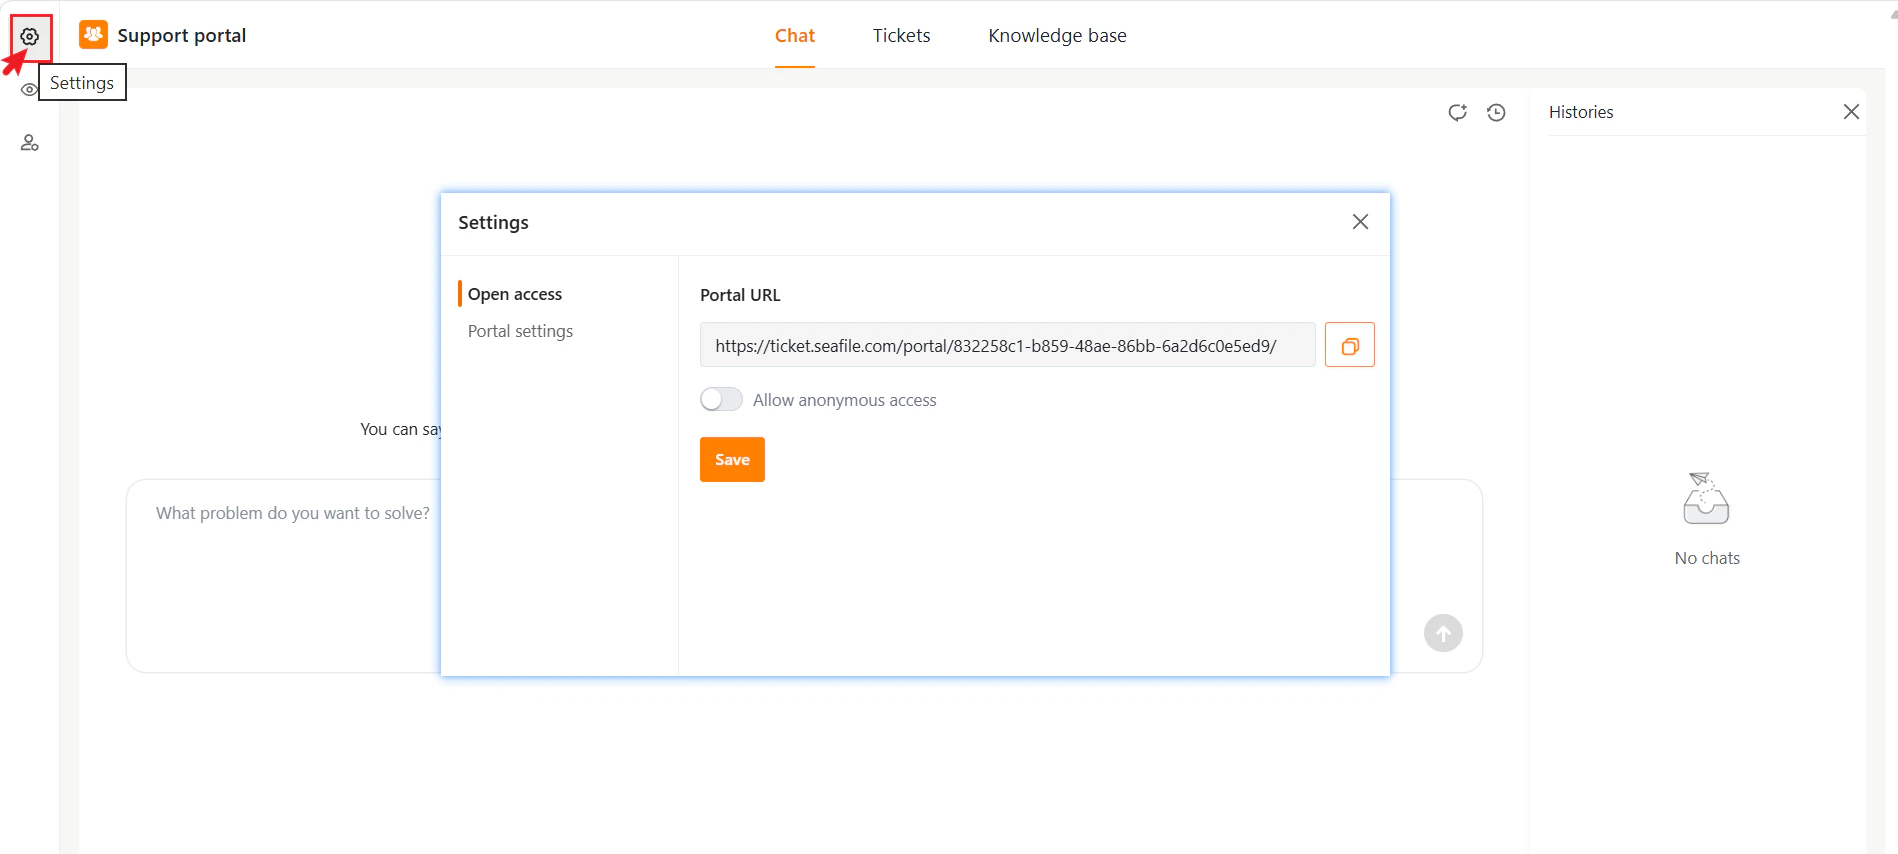This screenshot has height=854, width=1898.
Task: Open chat history clock icon
Action: pyautogui.click(x=1496, y=112)
